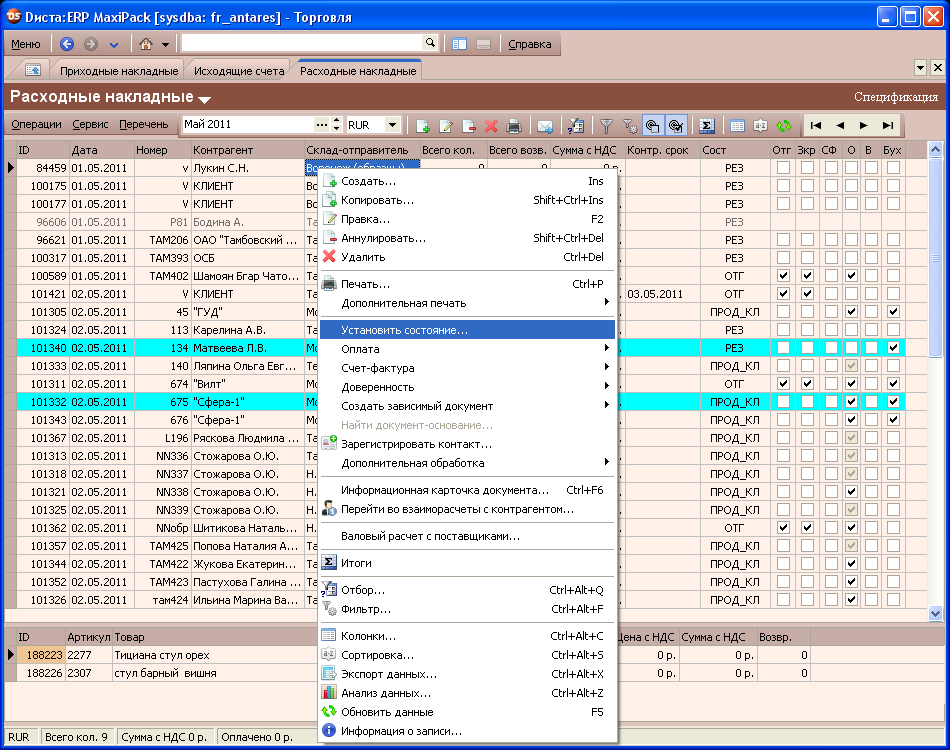The width and height of the screenshot is (950, 750).
Task: Click the Спецификация link
Action: (895, 97)
